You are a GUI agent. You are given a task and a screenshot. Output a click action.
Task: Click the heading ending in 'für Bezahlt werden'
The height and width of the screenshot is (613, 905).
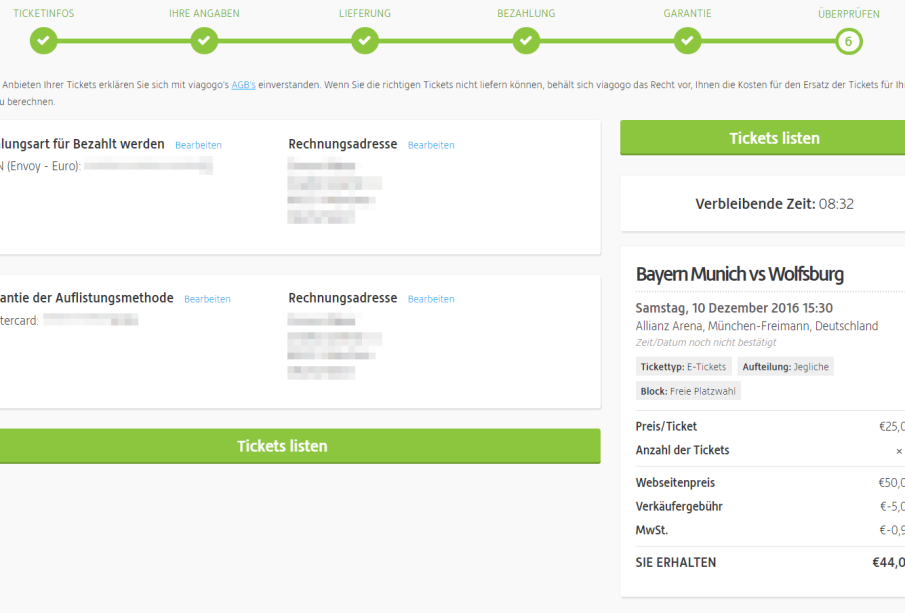(83, 144)
